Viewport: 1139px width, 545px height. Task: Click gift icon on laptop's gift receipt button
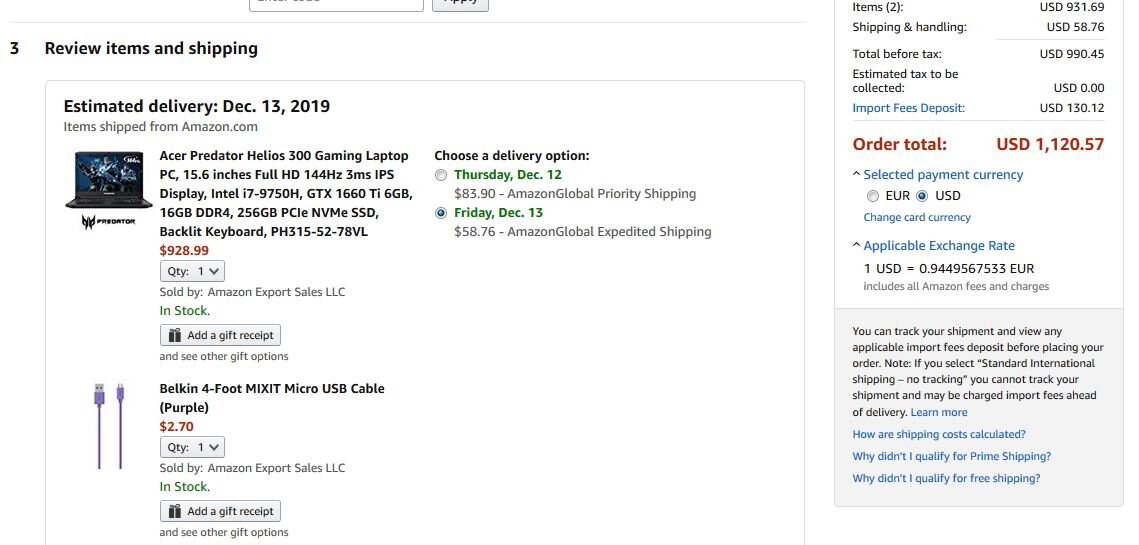175,335
